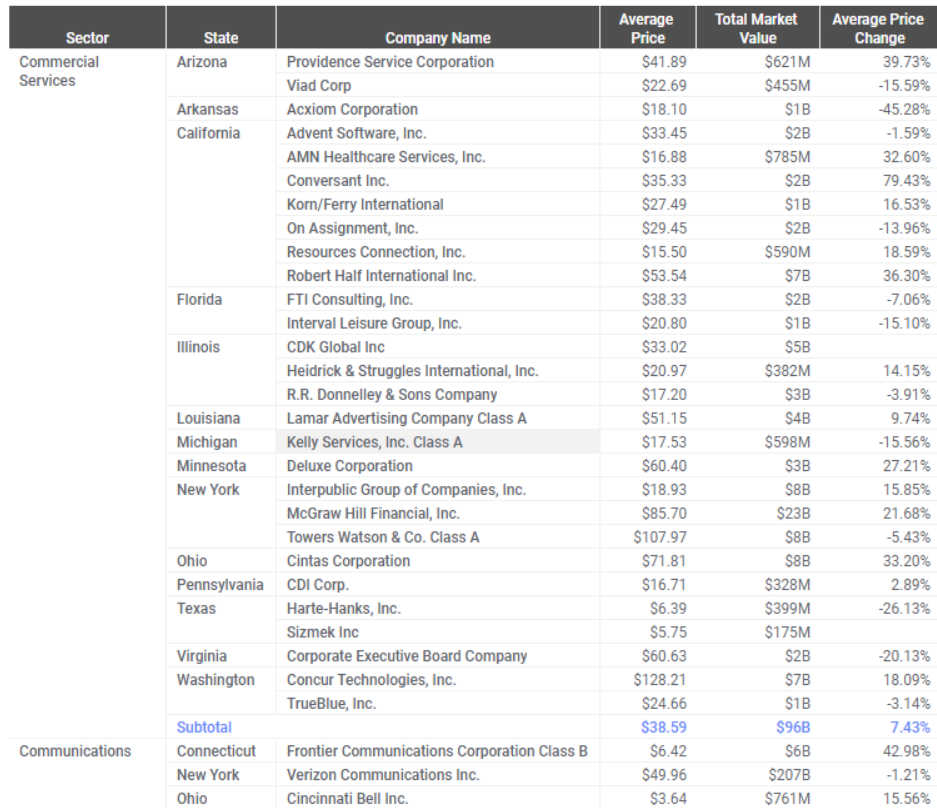Click the Pennsylvania state cell
The height and width of the screenshot is (808, 937).
(220, 584)
